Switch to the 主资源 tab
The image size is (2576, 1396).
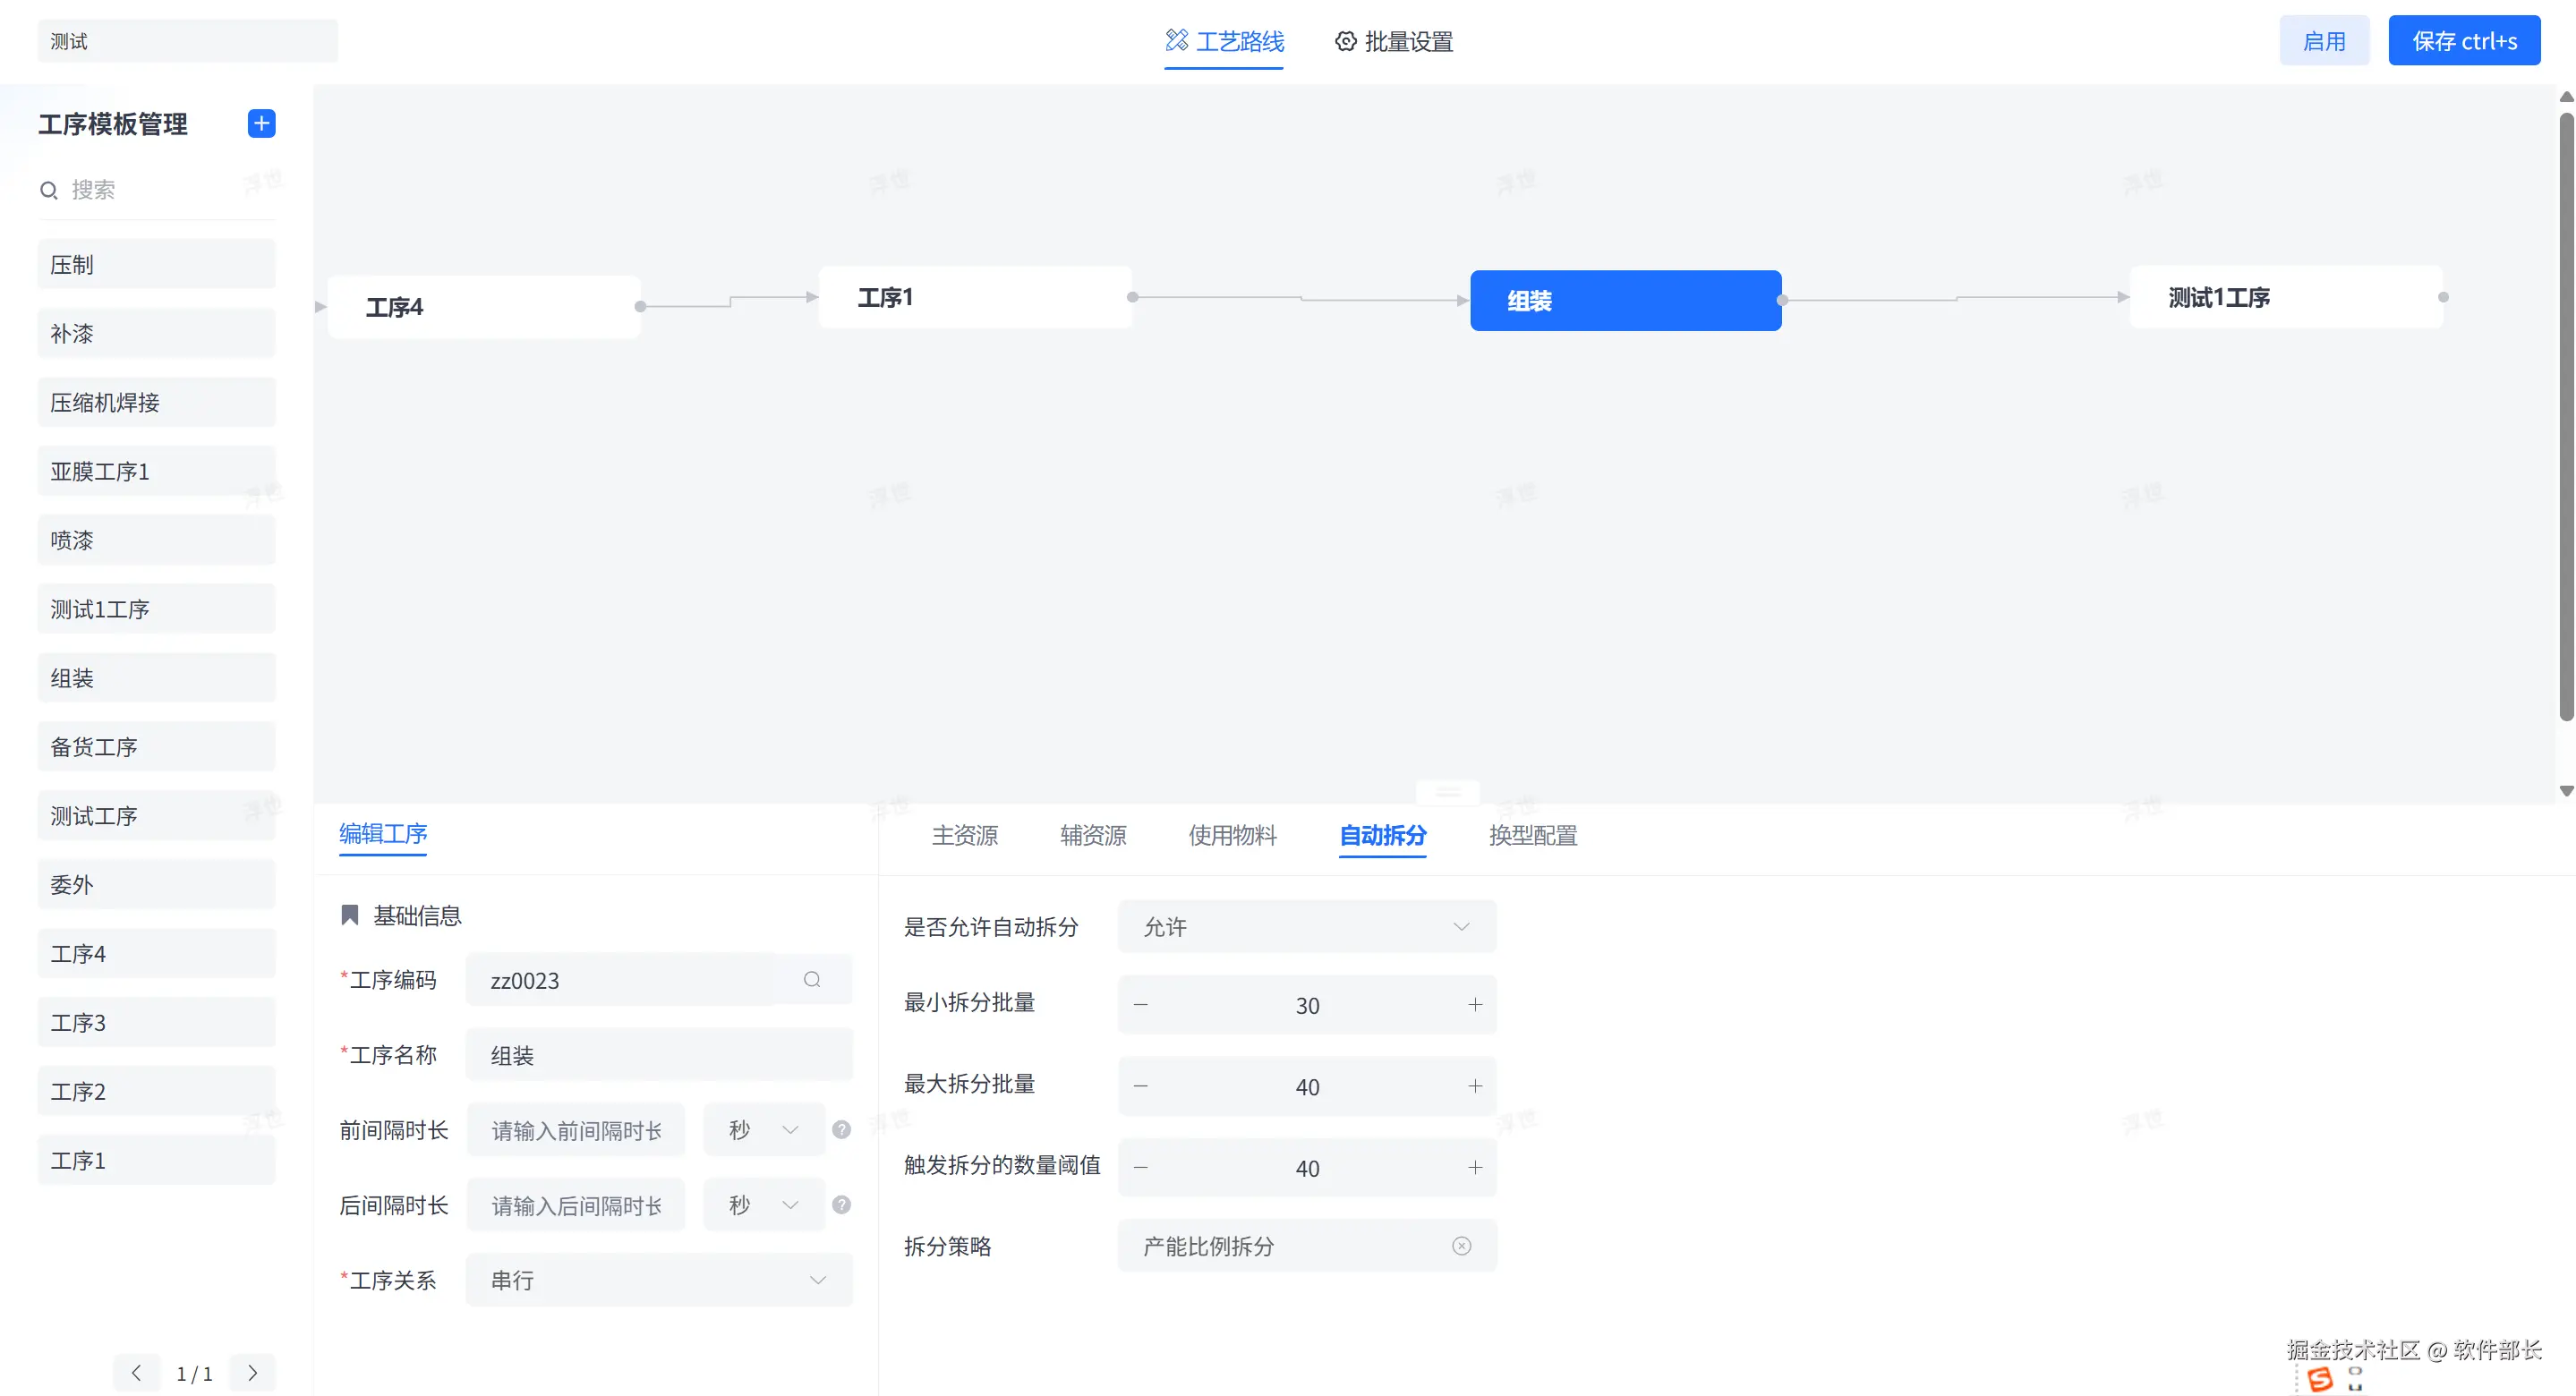tap(964, 835)
